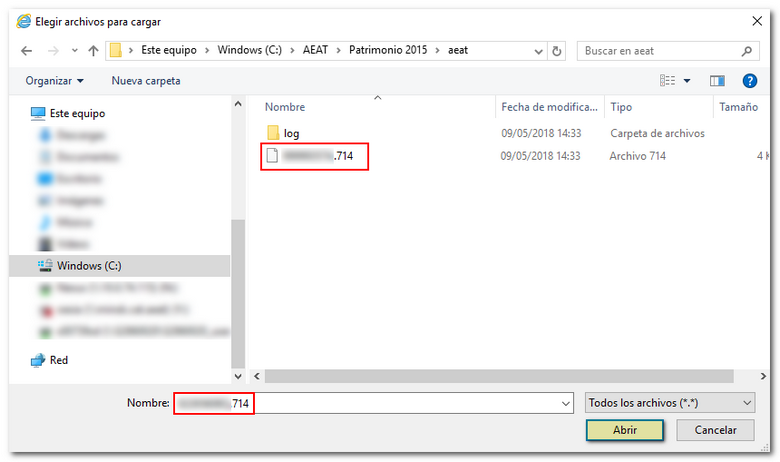The image size is (780, 462).
Task: Expand the address bar path dropdown
Action: [x=537, y=51]
